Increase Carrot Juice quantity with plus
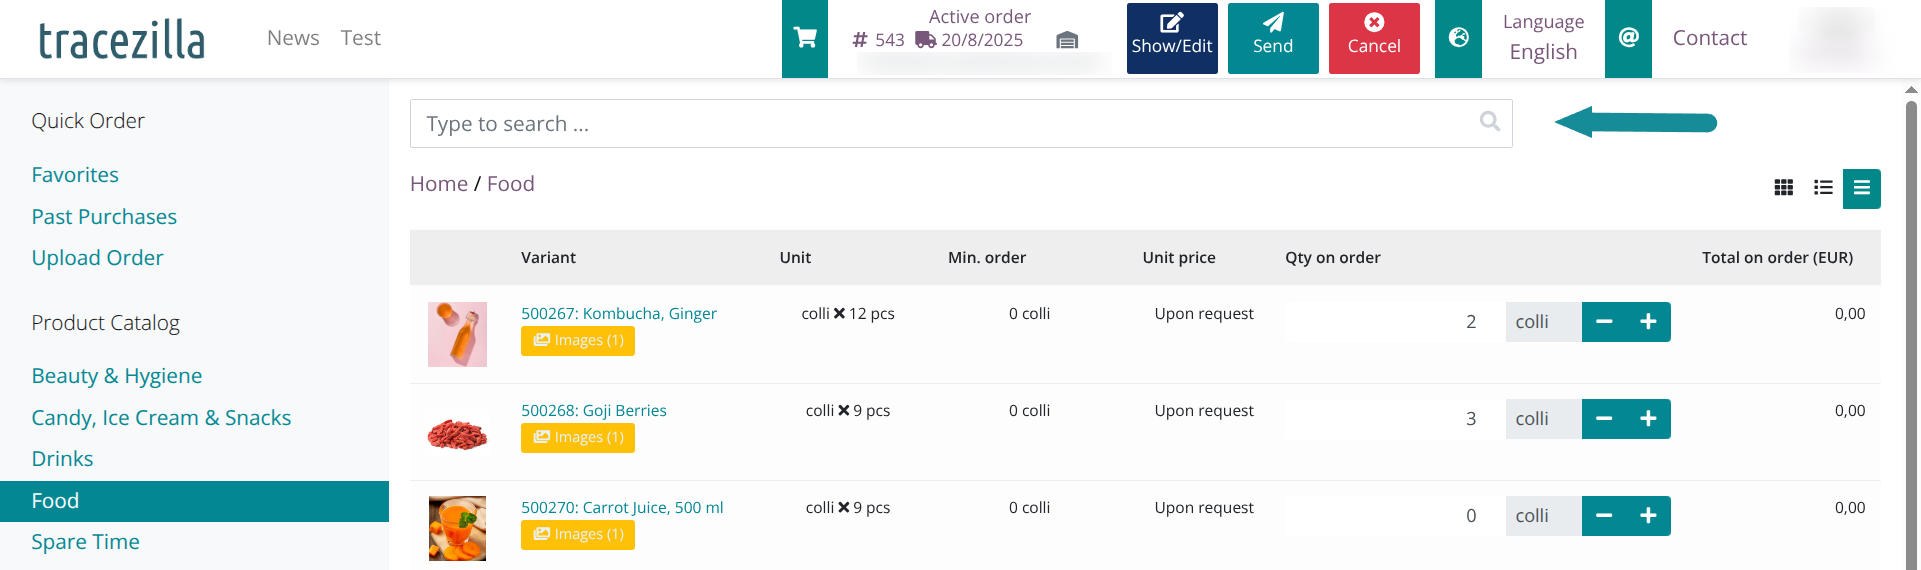1921x570 pixels. [x=1648, y=516]
